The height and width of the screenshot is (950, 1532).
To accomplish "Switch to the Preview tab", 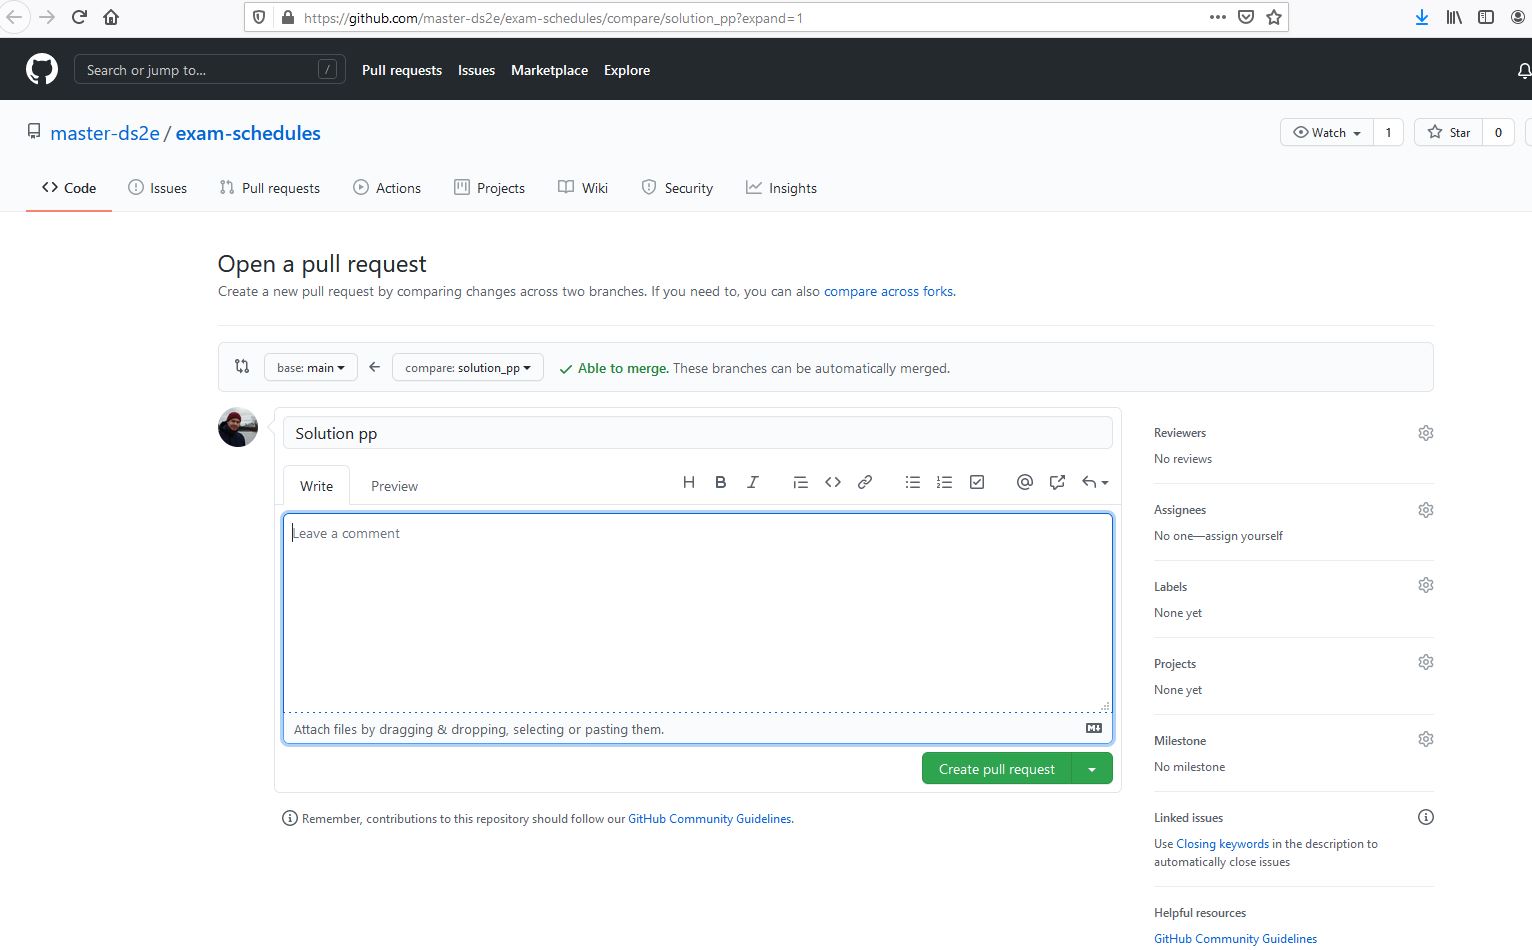I will (394, 486).
